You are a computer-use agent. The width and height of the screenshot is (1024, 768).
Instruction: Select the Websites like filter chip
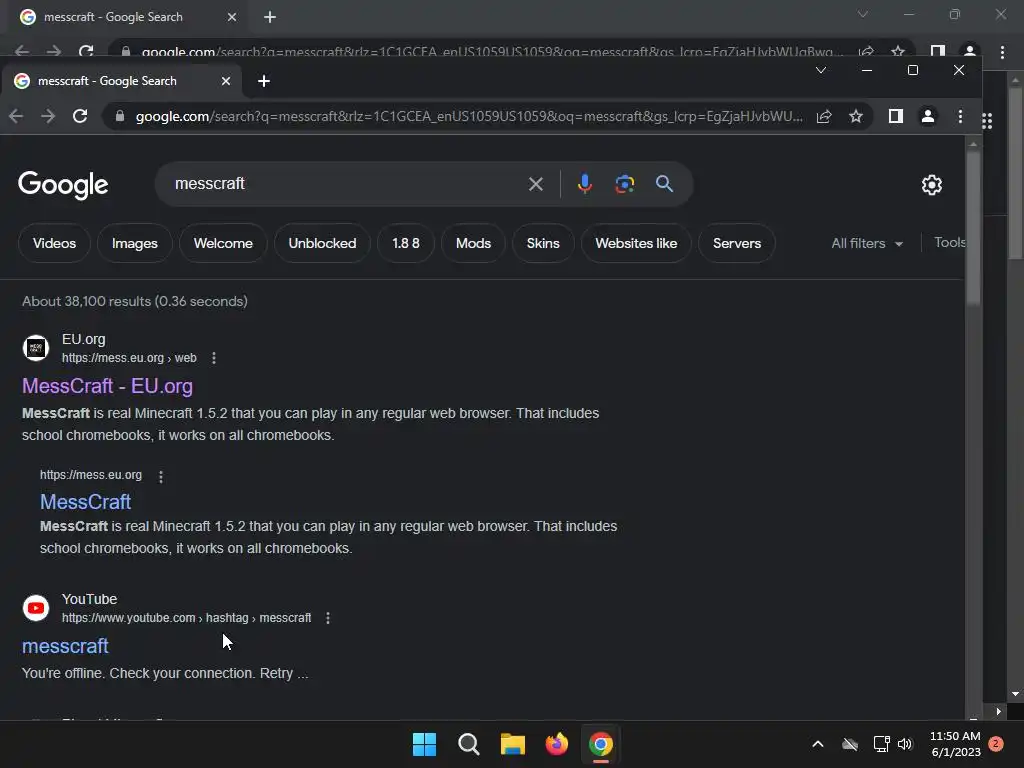(x=636, y=243)
